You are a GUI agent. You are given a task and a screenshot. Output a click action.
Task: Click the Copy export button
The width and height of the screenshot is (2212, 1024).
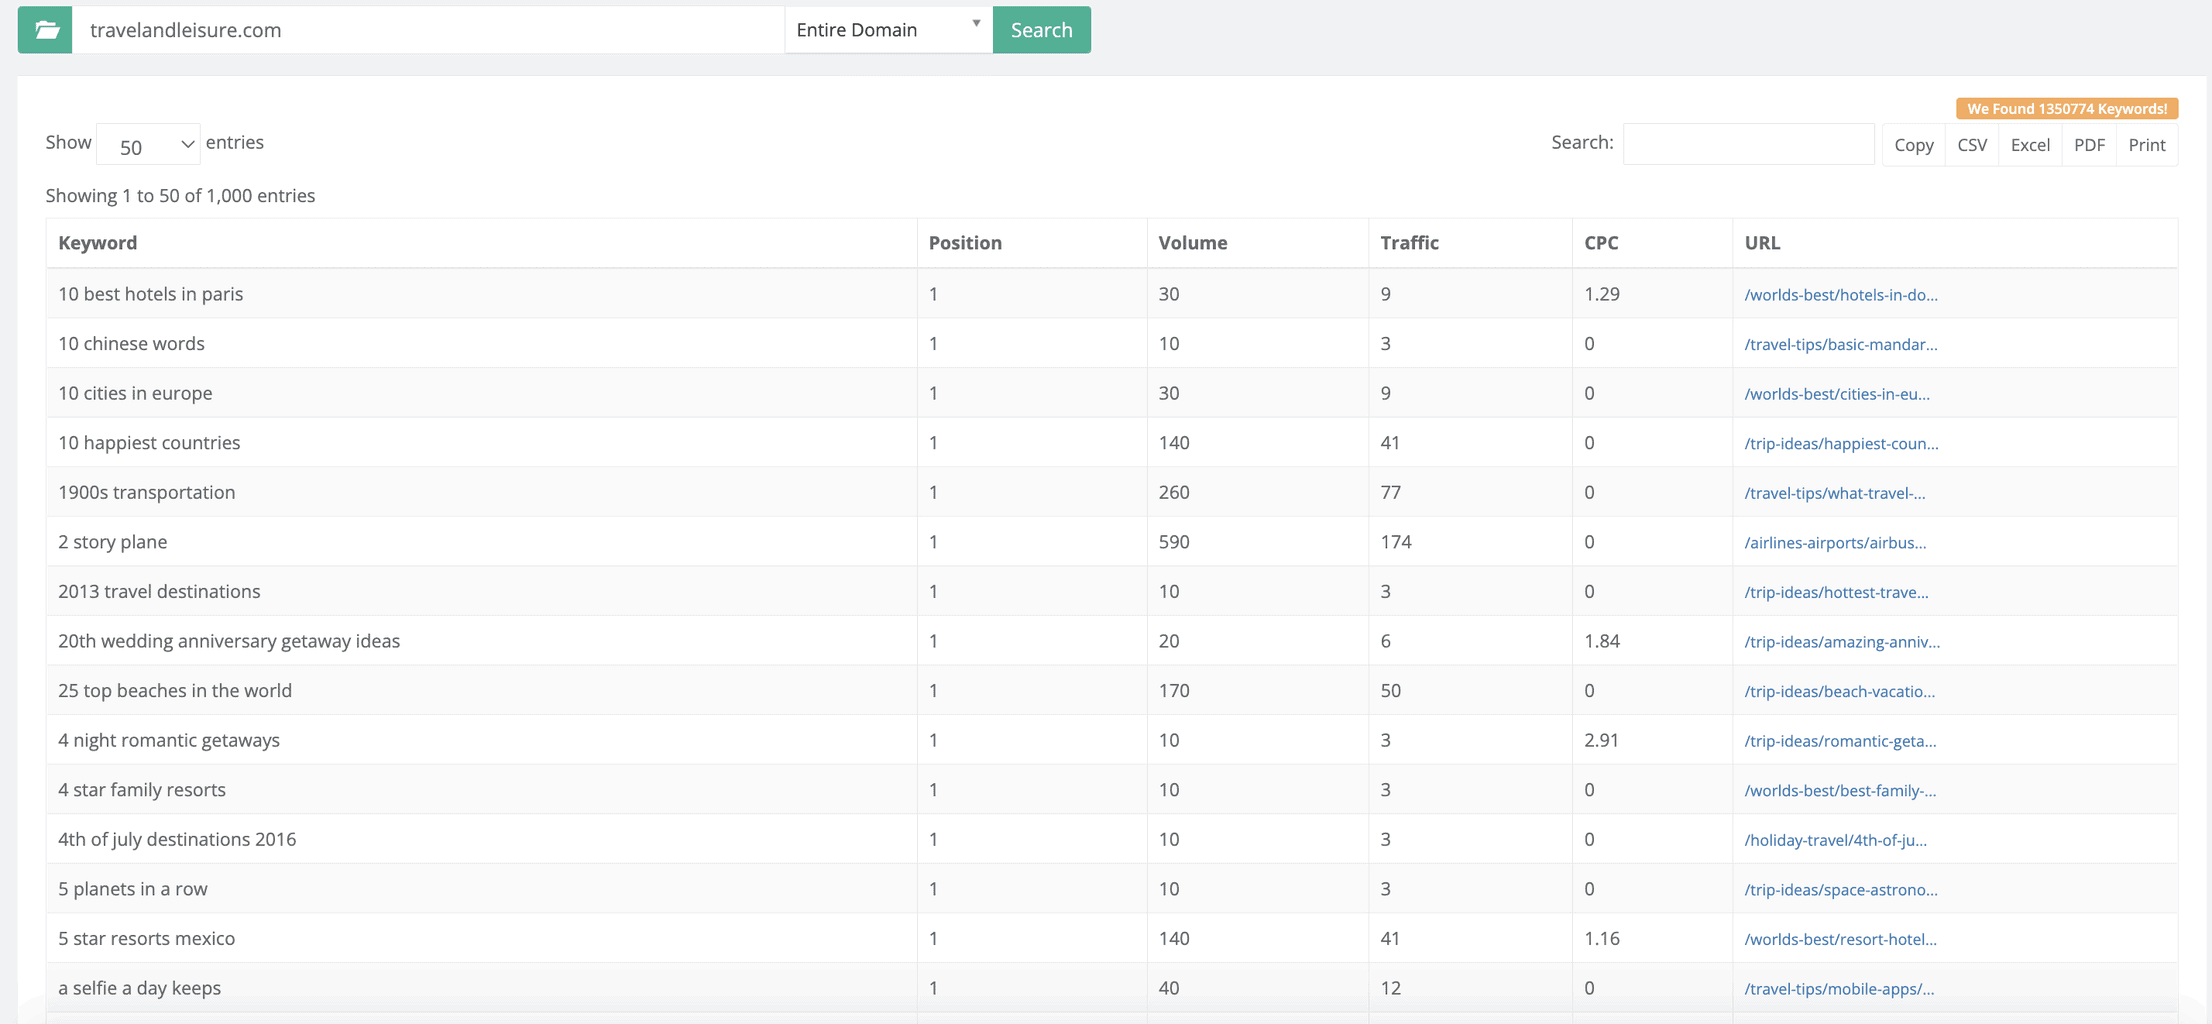(x=1913, y=145)
